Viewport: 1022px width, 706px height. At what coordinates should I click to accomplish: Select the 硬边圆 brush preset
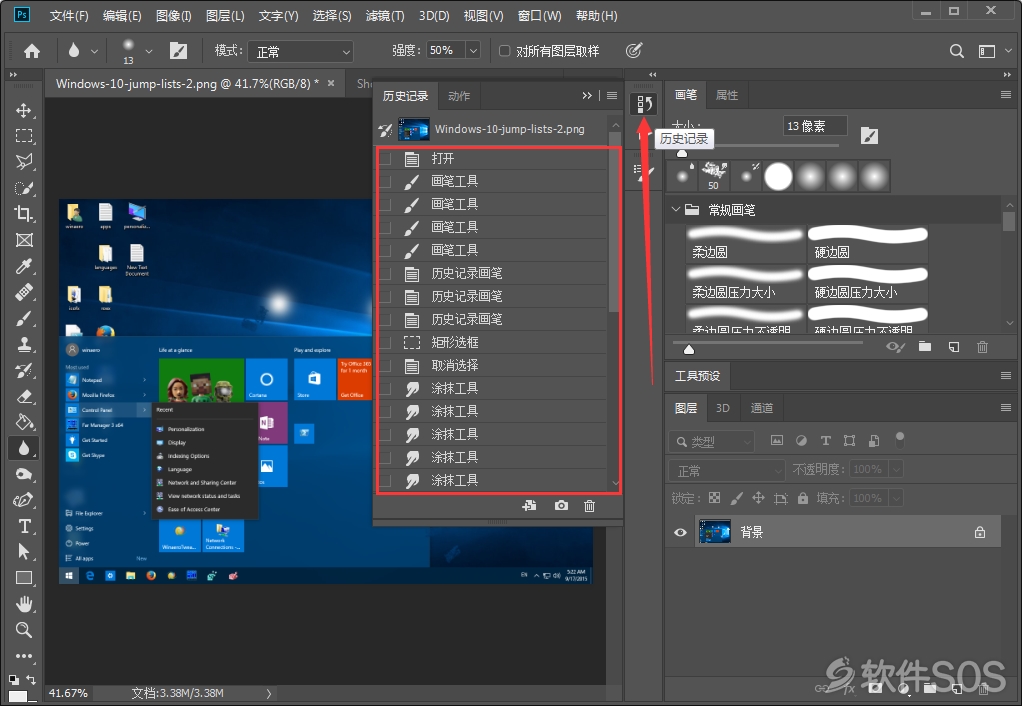click(x=868, y=243)
